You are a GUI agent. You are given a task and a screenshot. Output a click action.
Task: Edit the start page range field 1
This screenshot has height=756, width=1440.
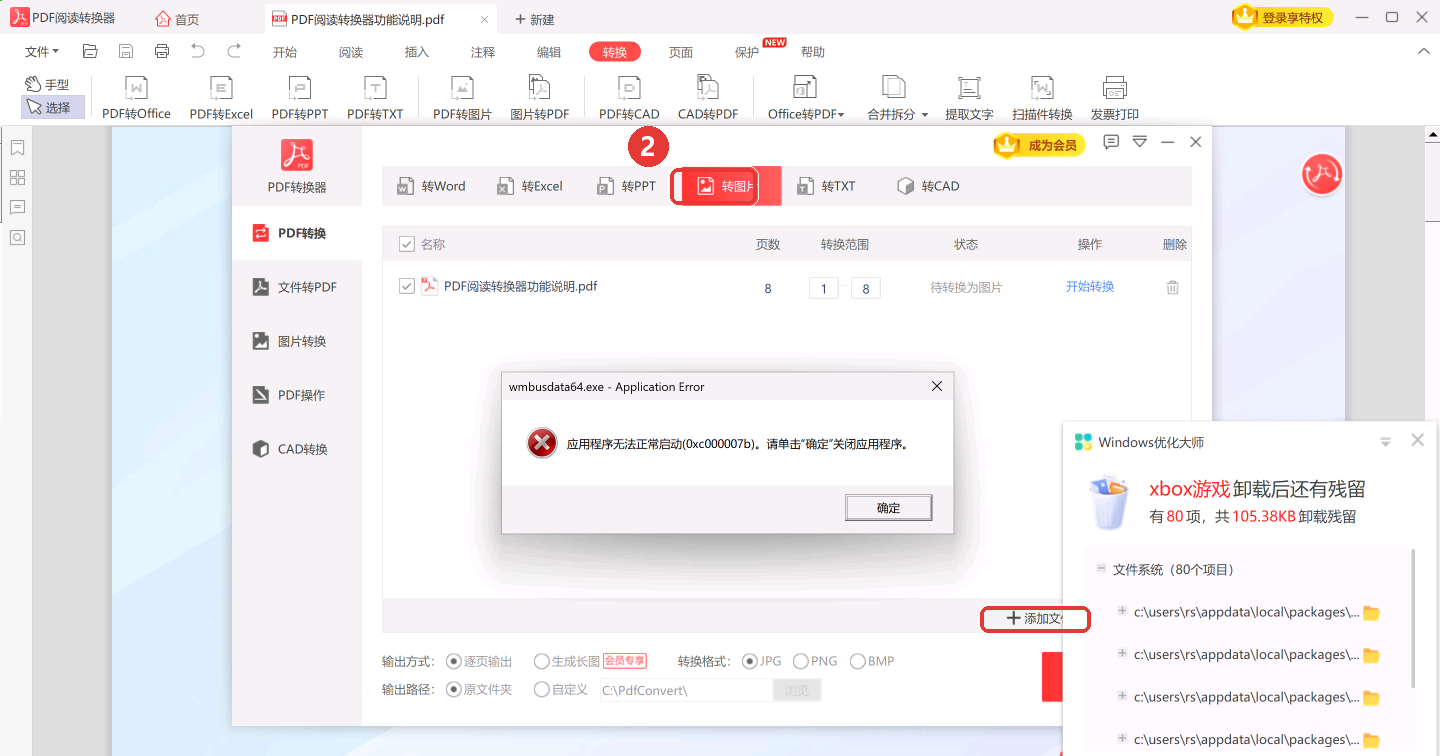coord(823,289)
